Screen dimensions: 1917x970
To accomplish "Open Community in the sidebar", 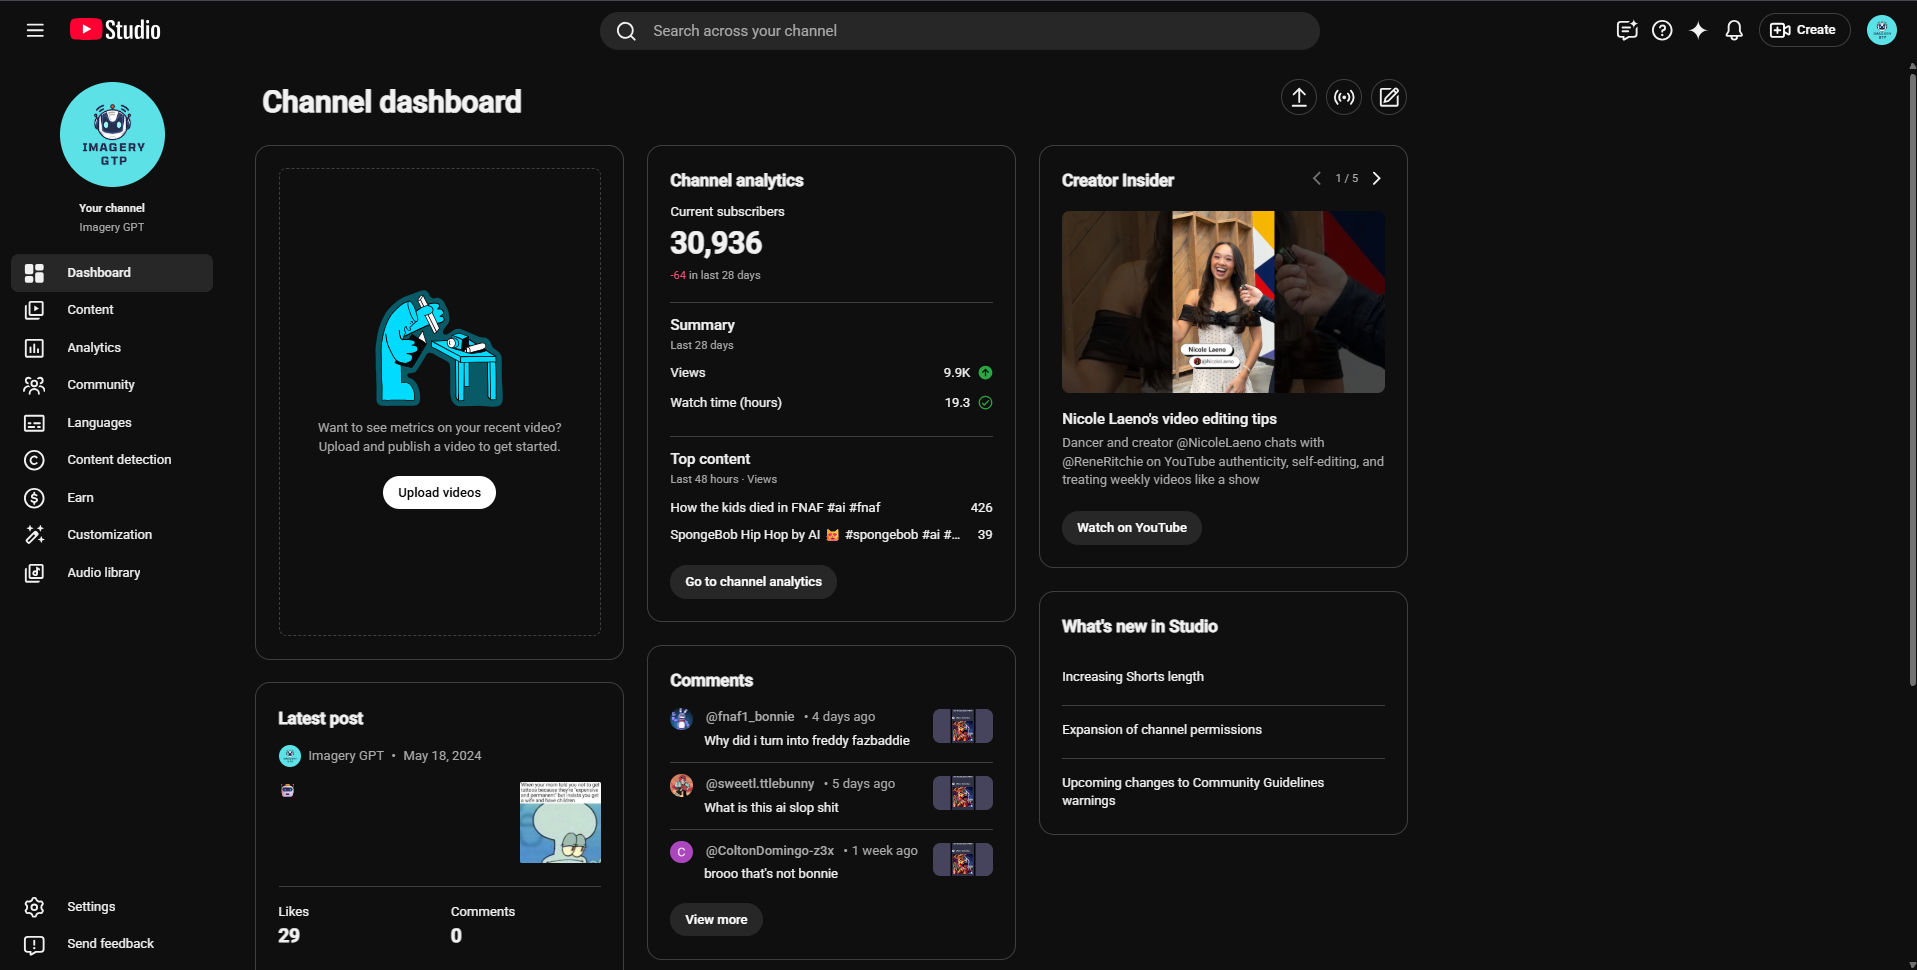I will pos(112,385).
